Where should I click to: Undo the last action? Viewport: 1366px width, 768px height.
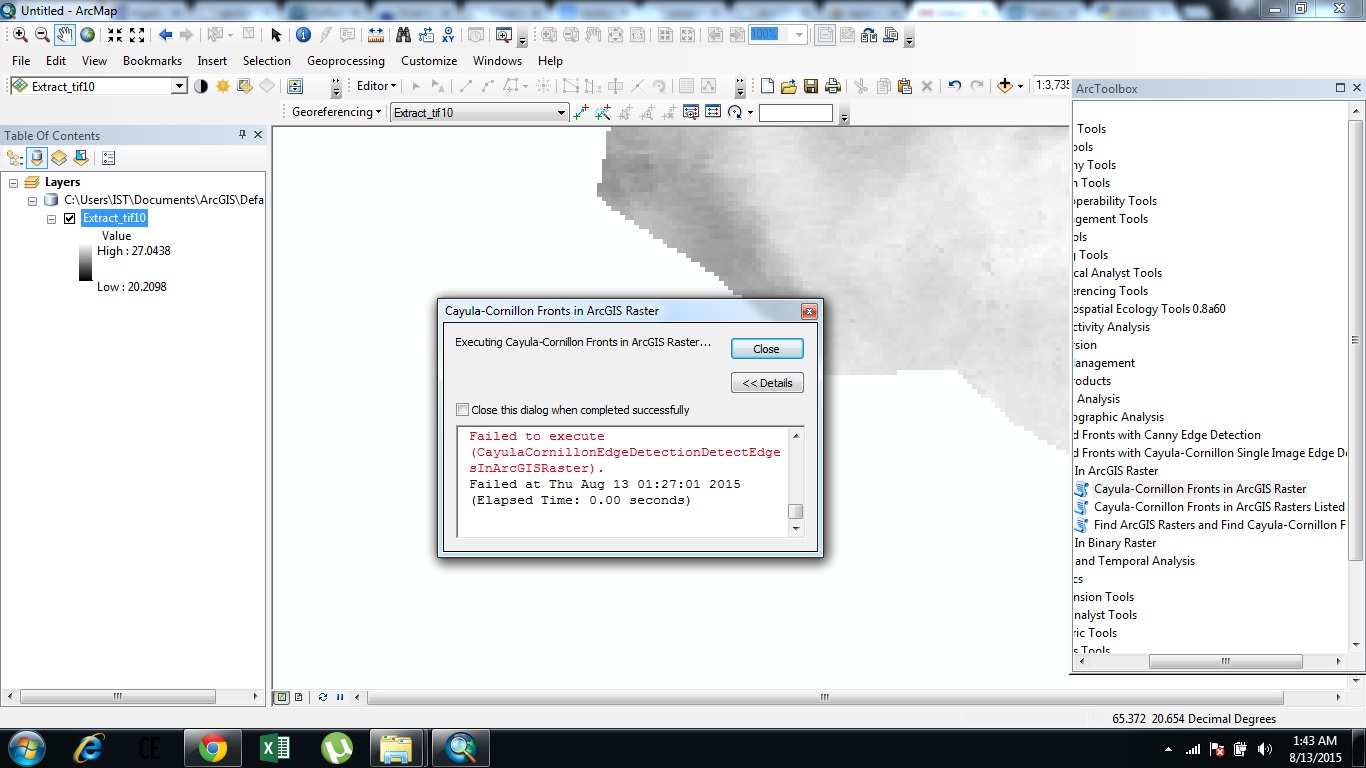954,86
